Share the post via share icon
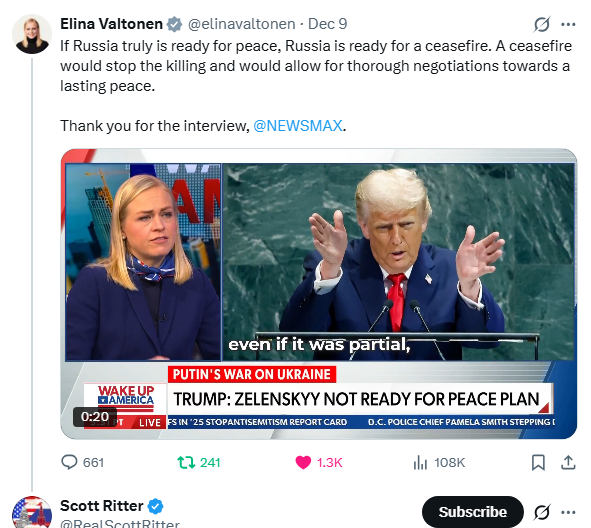 tap(568, 462)
